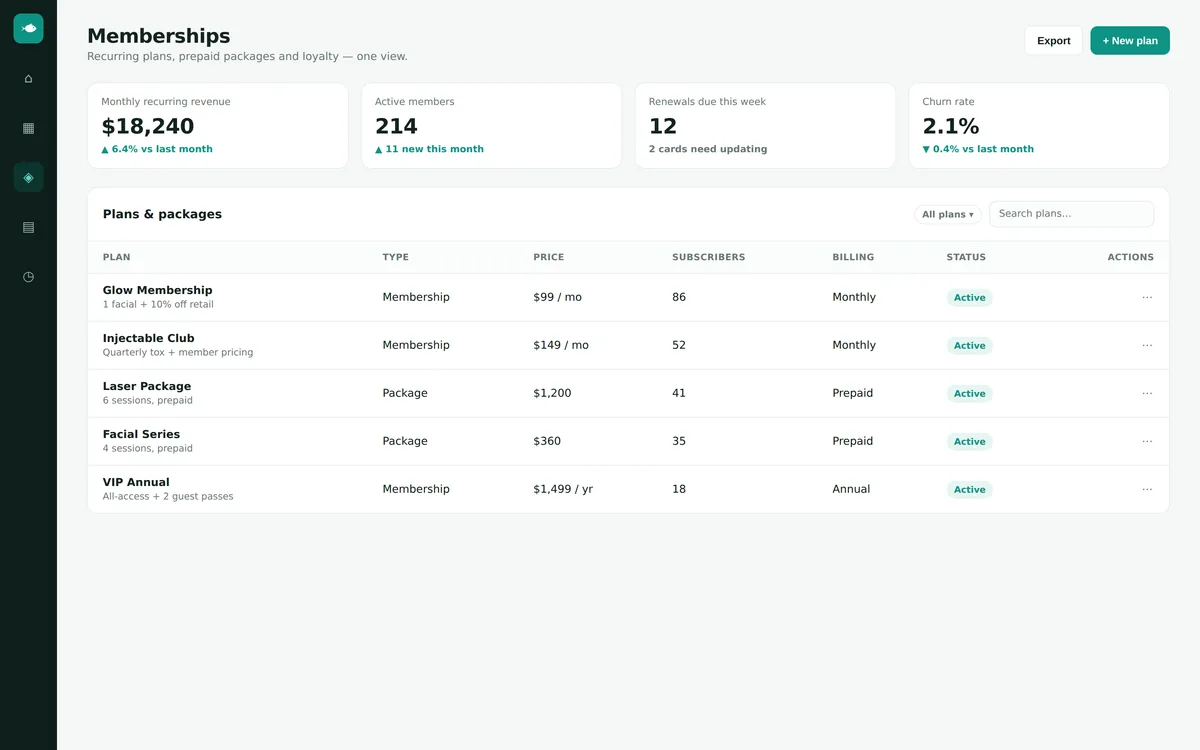Open the Renewals due this week card
Screen dimensions: 1200x750
765,126
